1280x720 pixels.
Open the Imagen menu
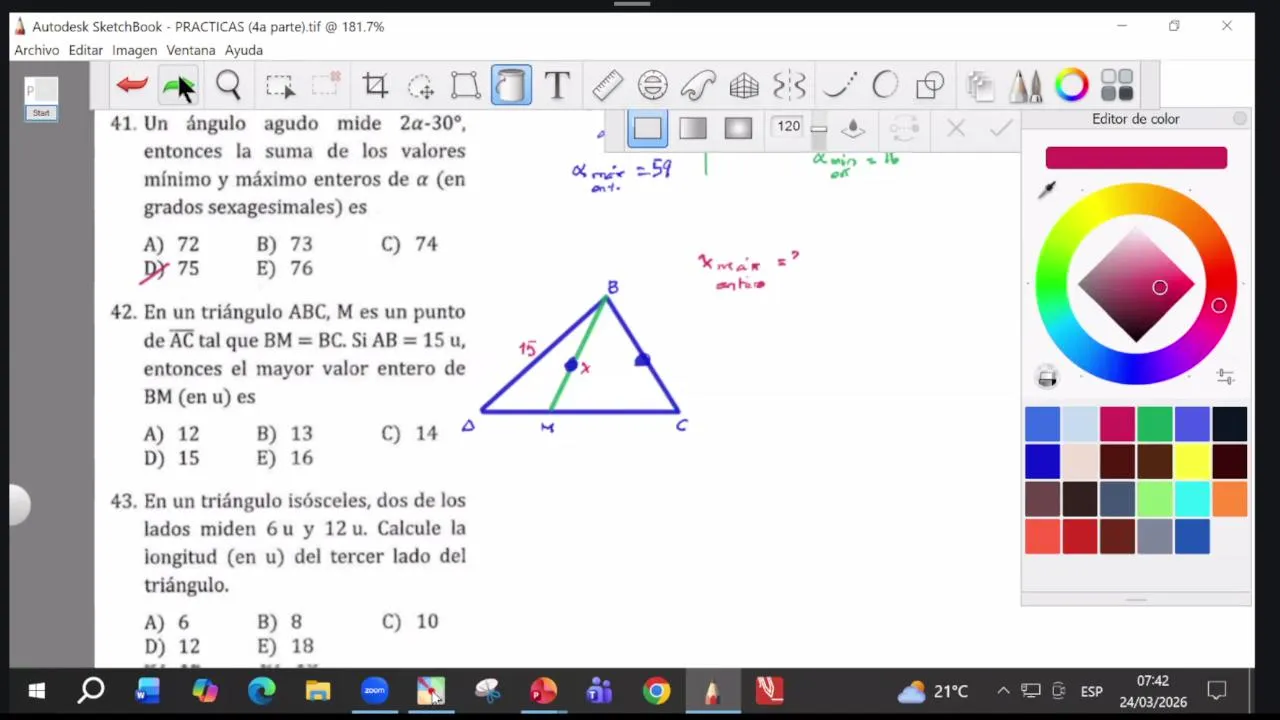pyautogui.click(x=135, y=50)
